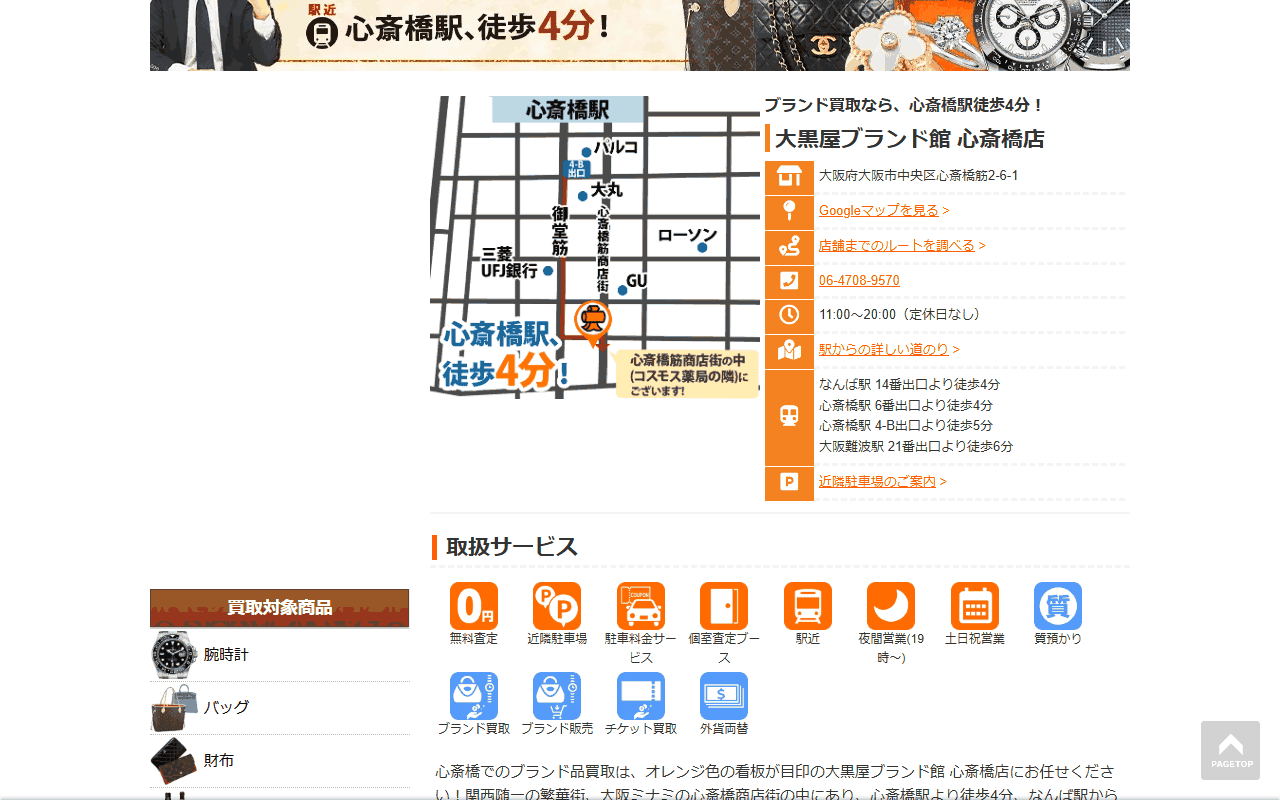Click the text 大阪難波駅 21番出口より徒歩6分
The image size is (1280, 800).
pos(916,446)
